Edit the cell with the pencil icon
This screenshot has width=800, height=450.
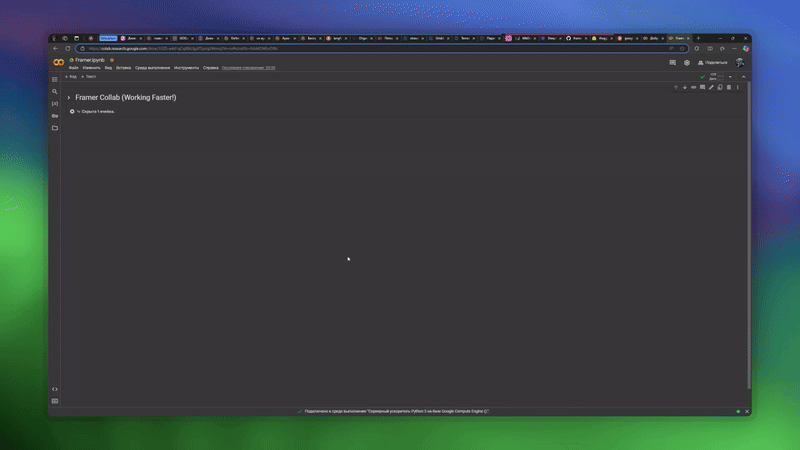[711, 87]
